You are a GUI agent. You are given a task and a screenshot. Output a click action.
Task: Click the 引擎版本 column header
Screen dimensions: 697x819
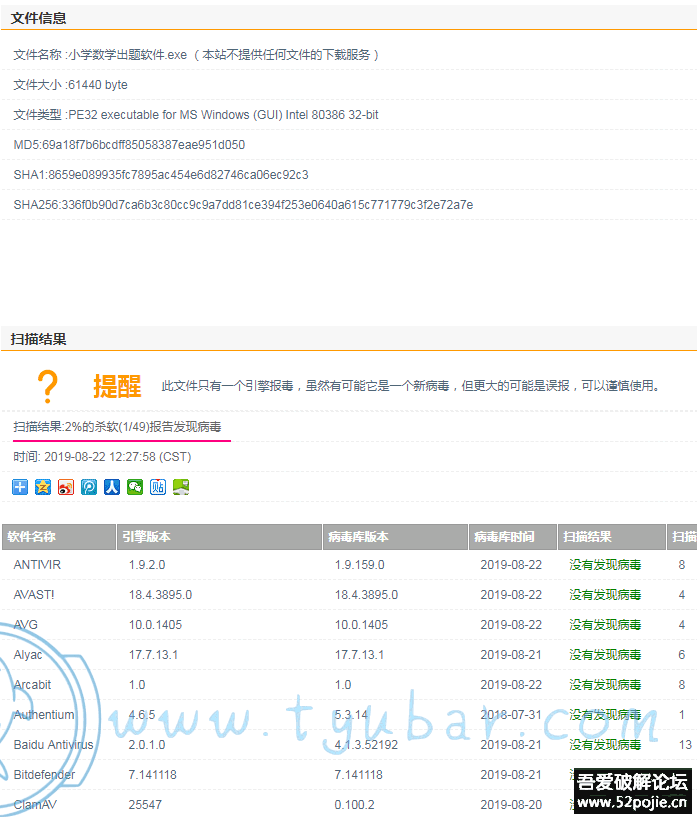[219, 537]
